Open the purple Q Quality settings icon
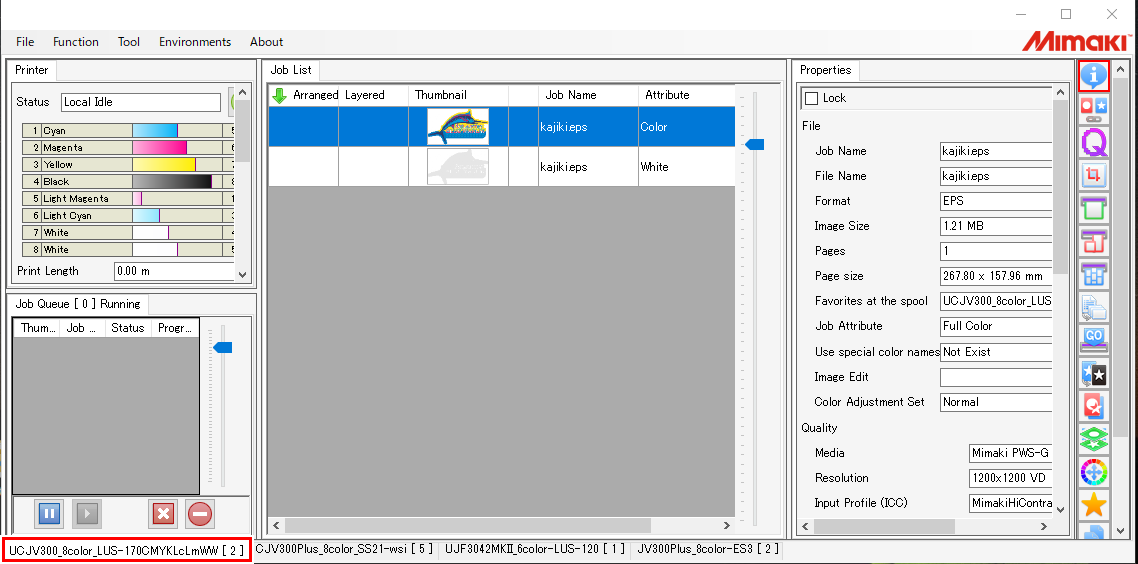Viewport: 1138px width, 564px height. click(1094, 142)
